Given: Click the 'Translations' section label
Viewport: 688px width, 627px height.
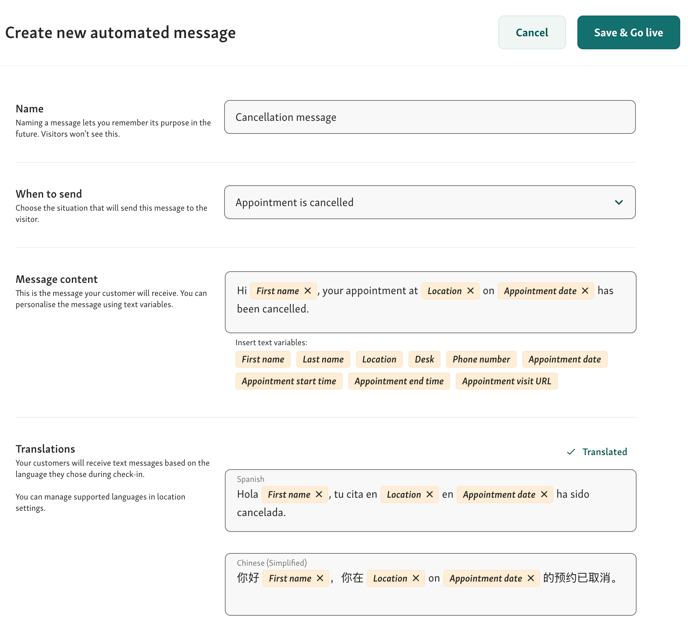Looking at the screenshot, I should point(46,449).
